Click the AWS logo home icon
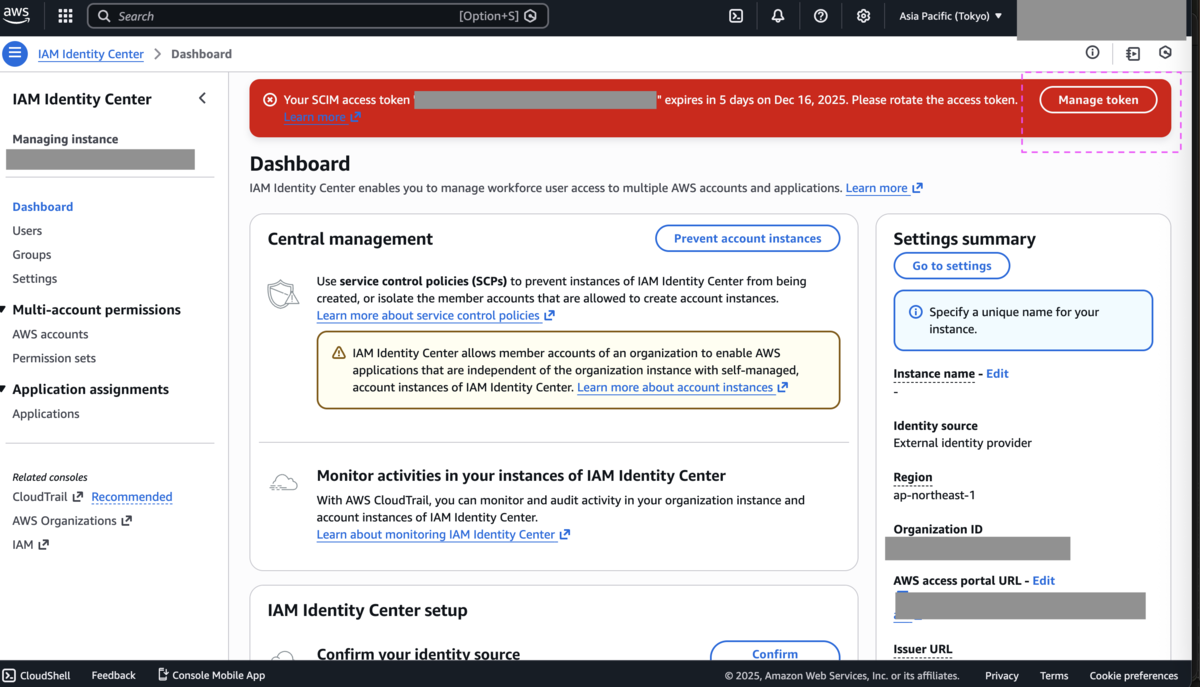 pyautogui.click(x=17, y=15)
